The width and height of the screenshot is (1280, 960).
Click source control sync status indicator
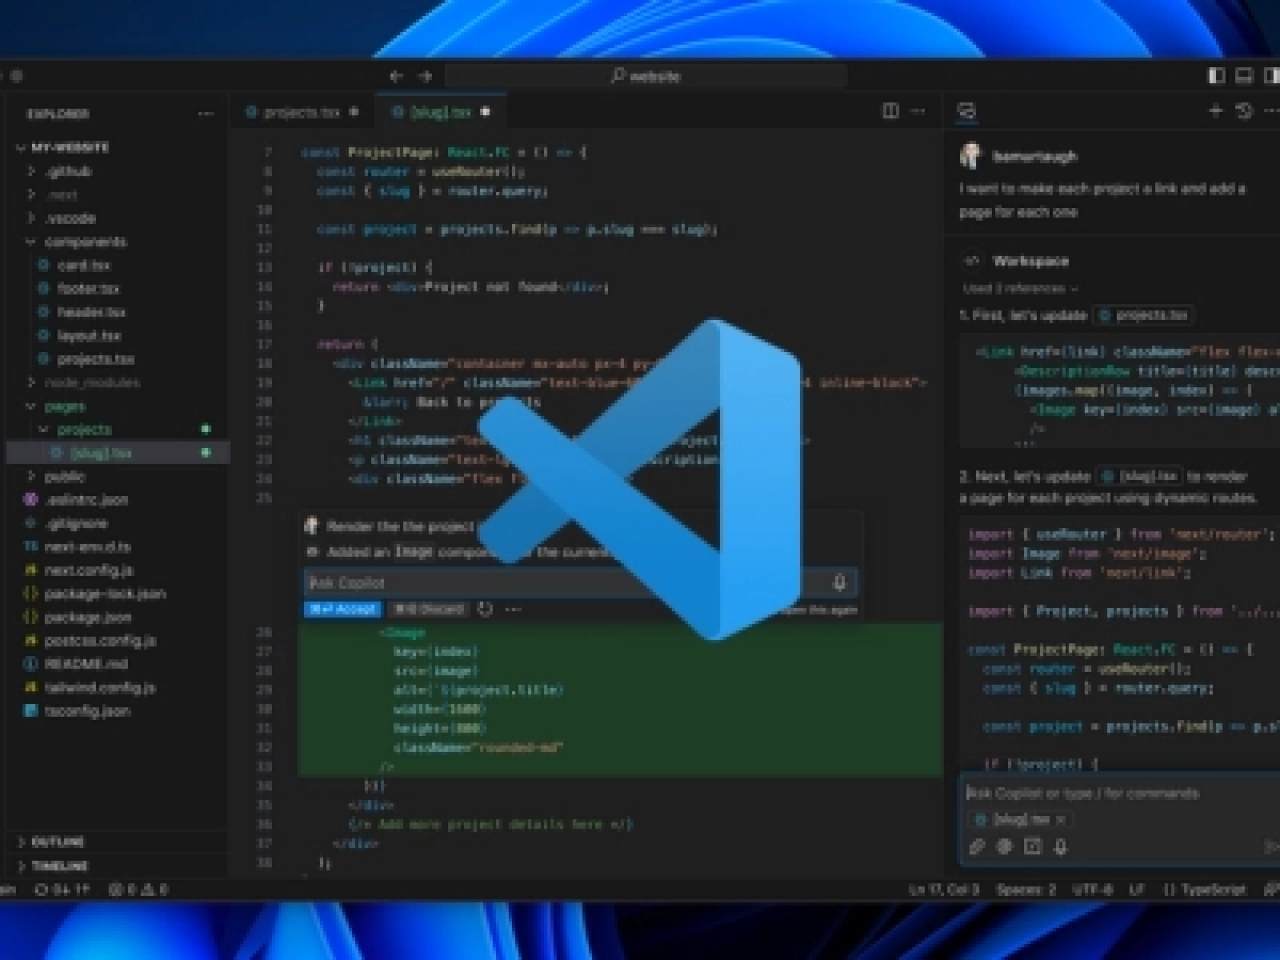tap(62, 889)
